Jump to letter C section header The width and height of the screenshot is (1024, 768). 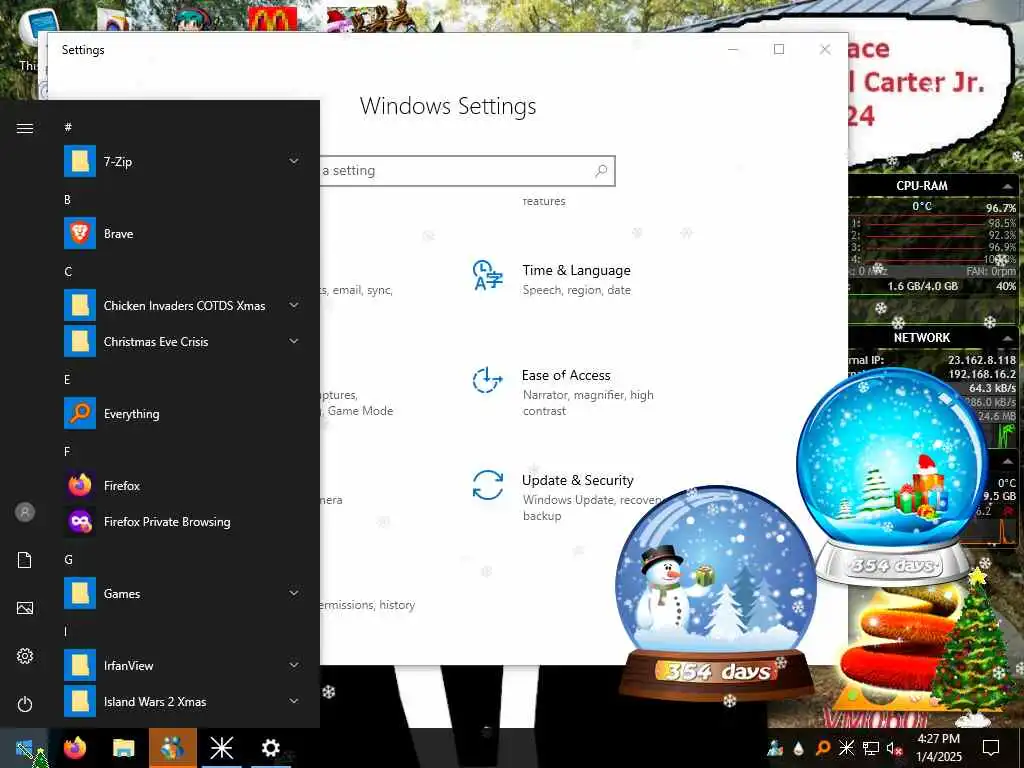(x=68, y=272)
